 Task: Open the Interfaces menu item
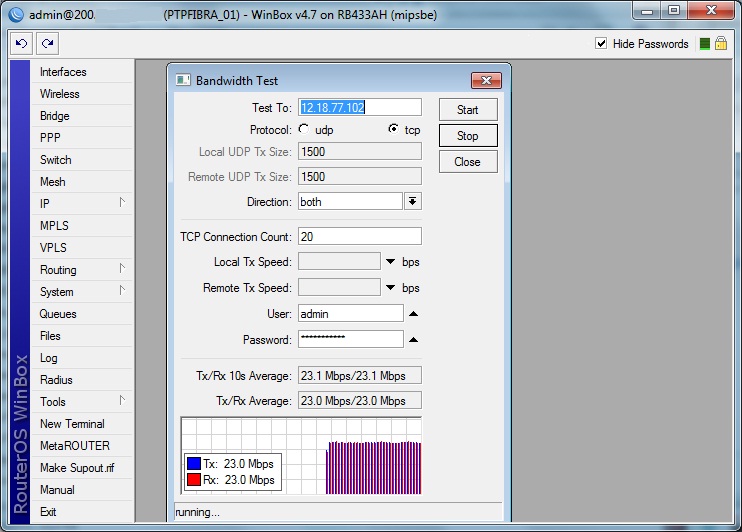click(81, 72)
